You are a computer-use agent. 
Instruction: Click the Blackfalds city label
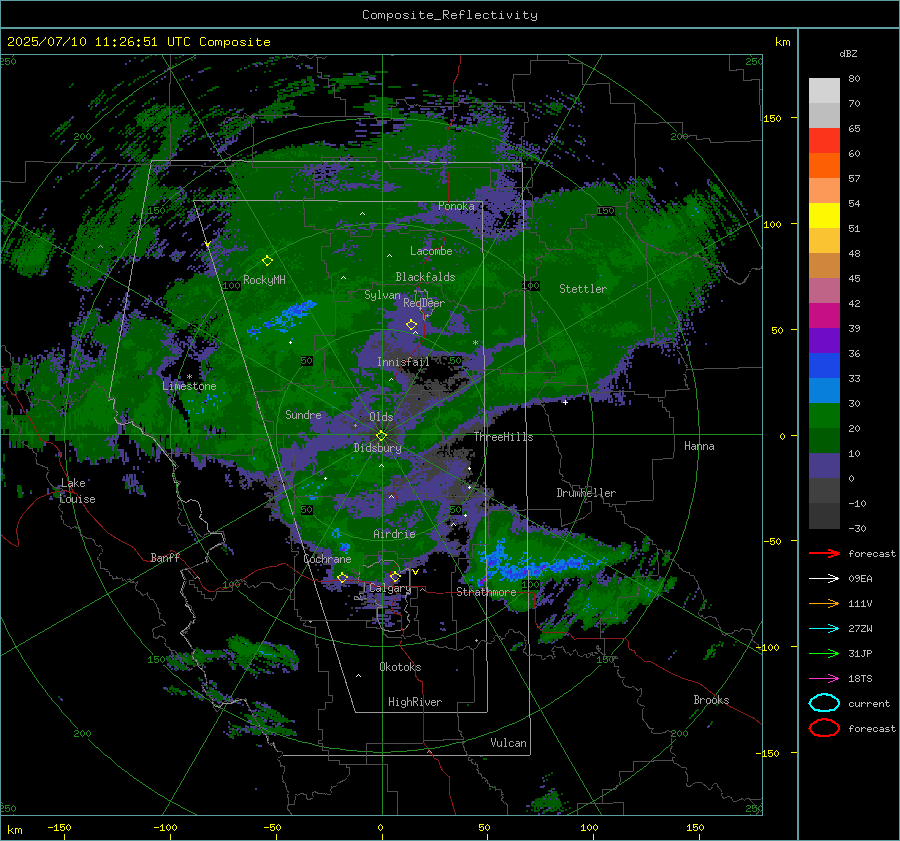(425, 277)
